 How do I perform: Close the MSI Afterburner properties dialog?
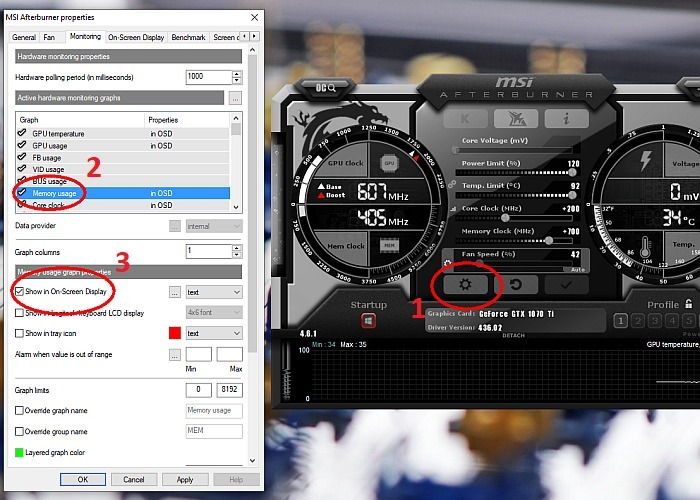pyautogui.click(x=254, y=17)
